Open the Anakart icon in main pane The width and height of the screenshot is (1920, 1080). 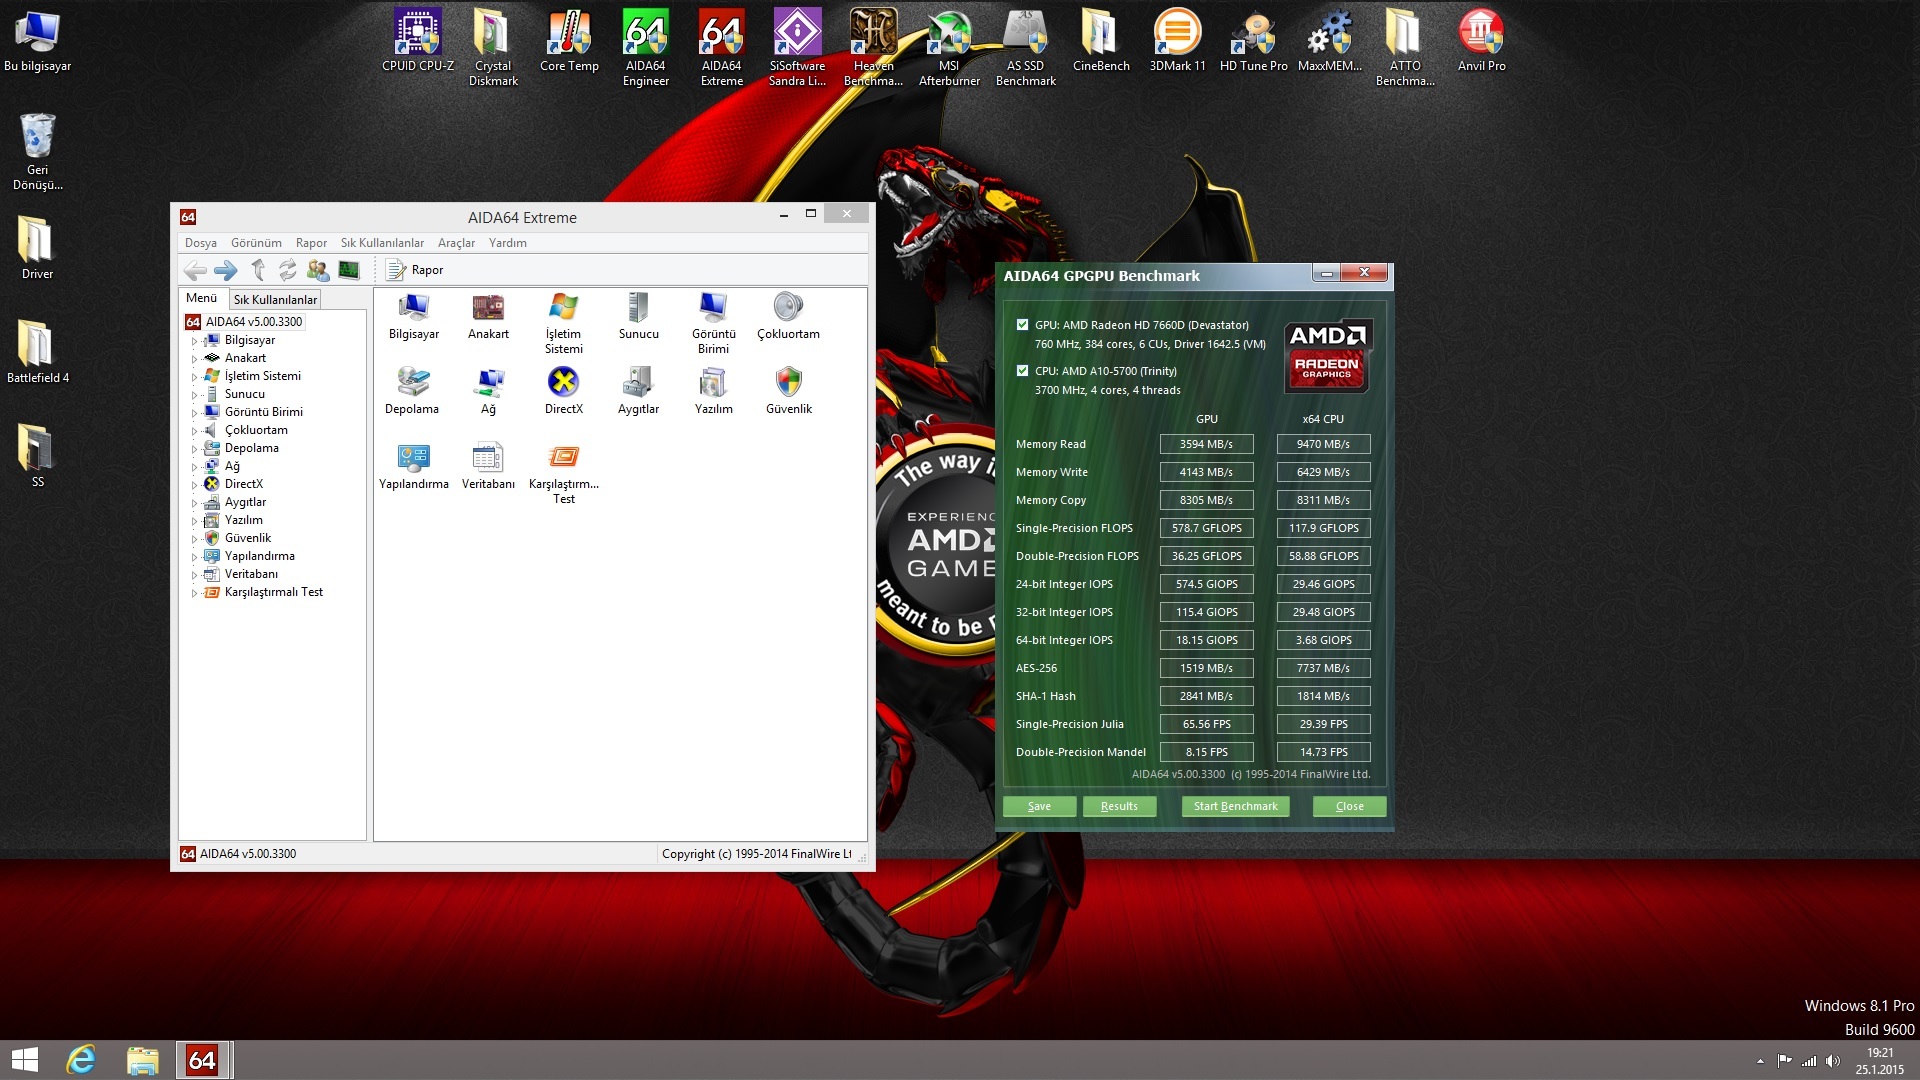(x=488, y=316)
